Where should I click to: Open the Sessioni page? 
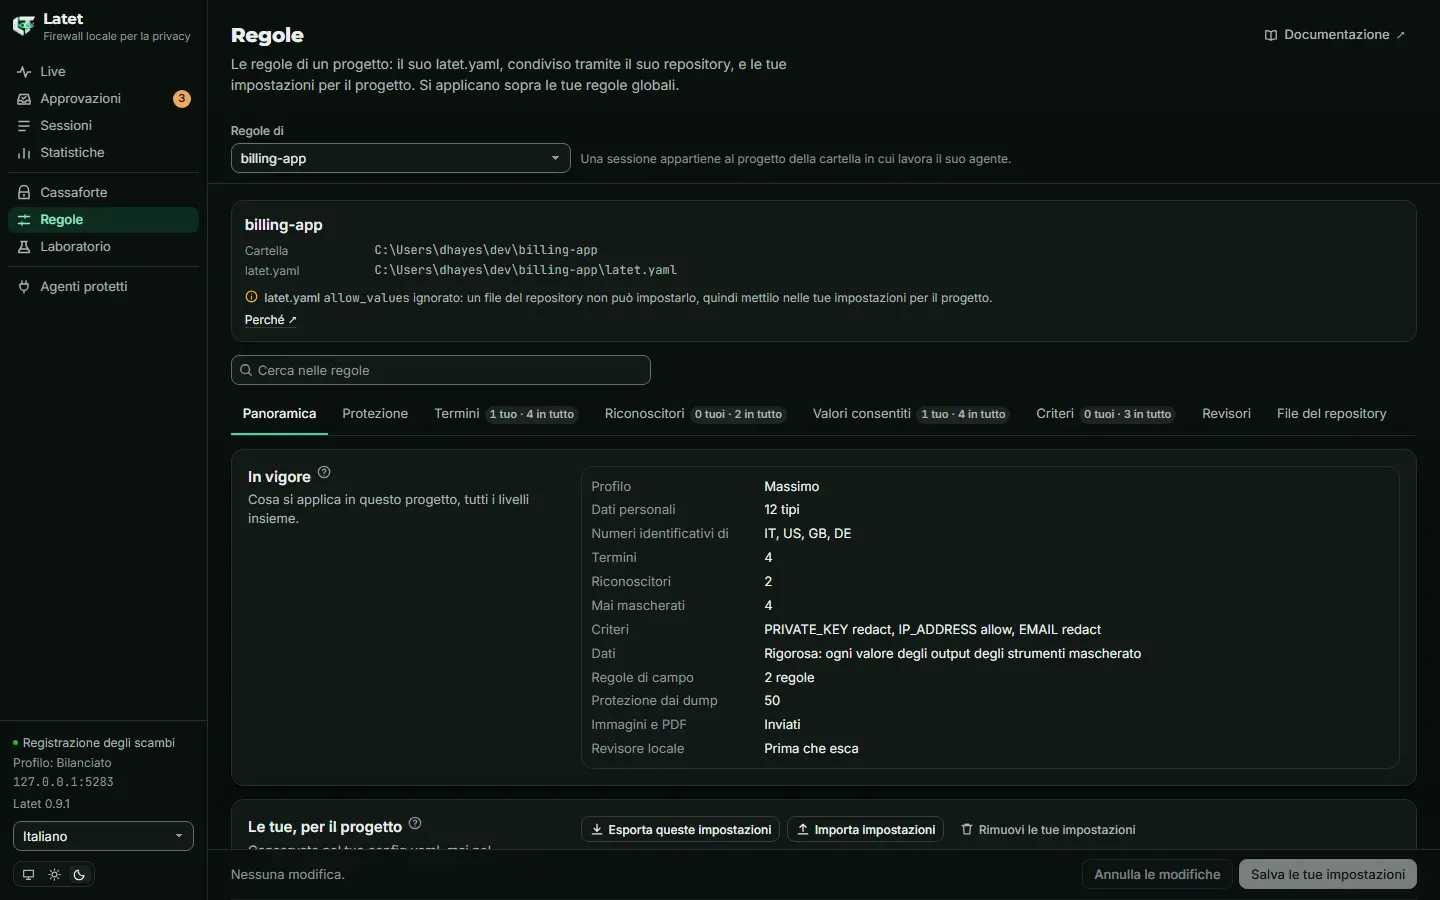point(103,126)
